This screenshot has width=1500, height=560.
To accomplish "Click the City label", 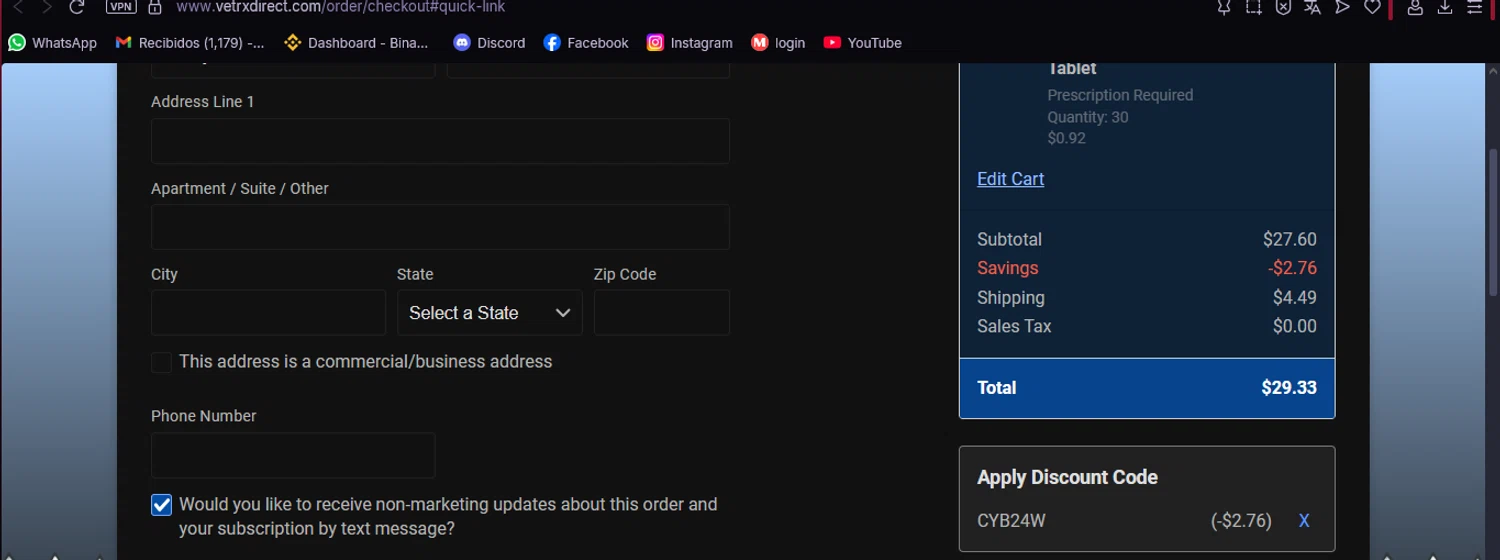I will click(x=164, y=274).
